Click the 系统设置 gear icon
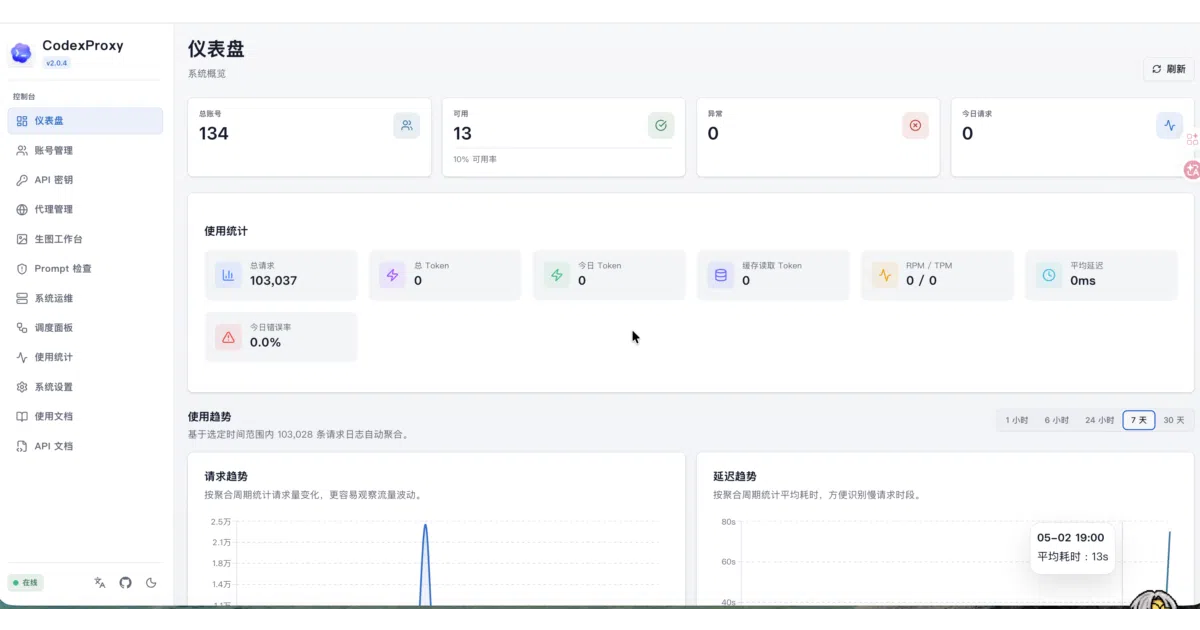This screenshot has width=1200, height=630. pyautogui.click(x=22, y=387)
